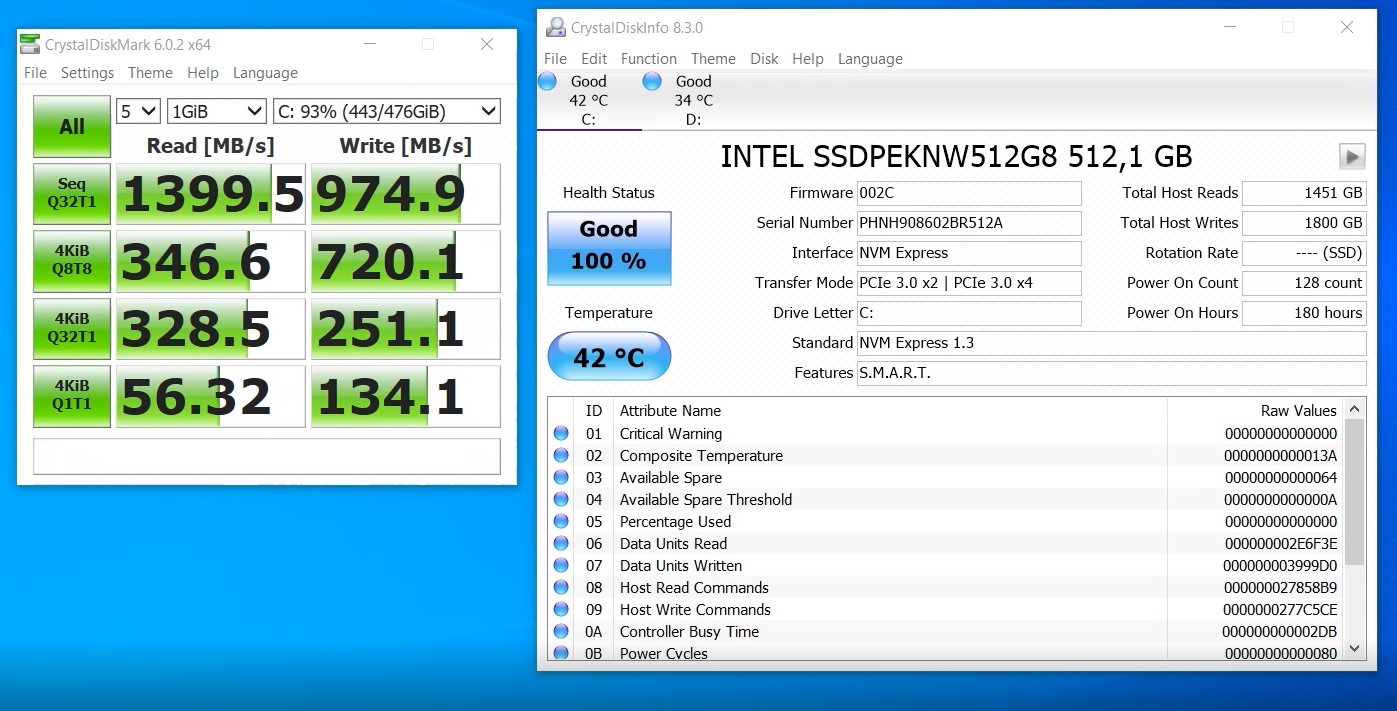Screen dimensions: 1397x711
Task: Open CrystalDiskInfo File menu
Action: pyautogui.click(x=556, y=59)
